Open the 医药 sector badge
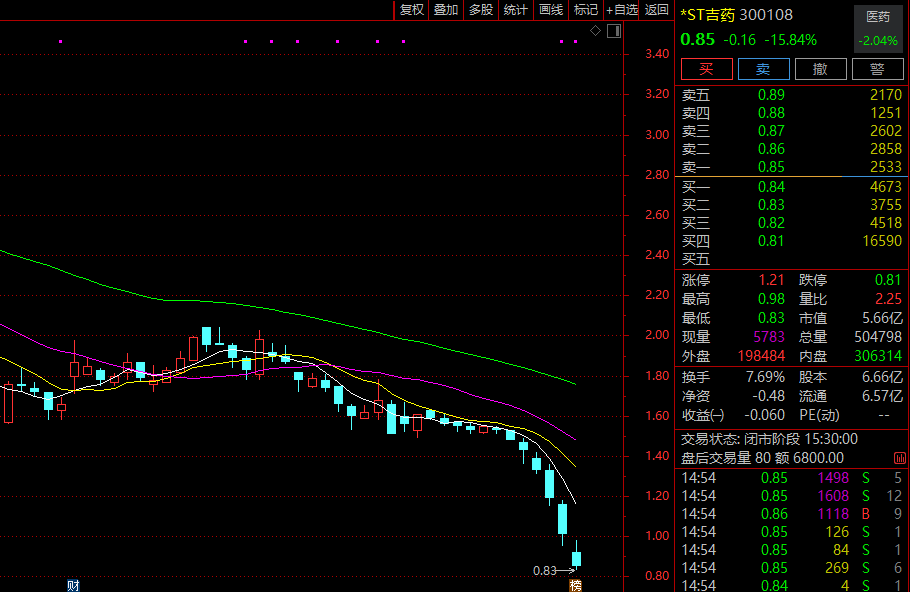Screen dimensions: 910x592 pyautogui.click(x=878, y=28)
